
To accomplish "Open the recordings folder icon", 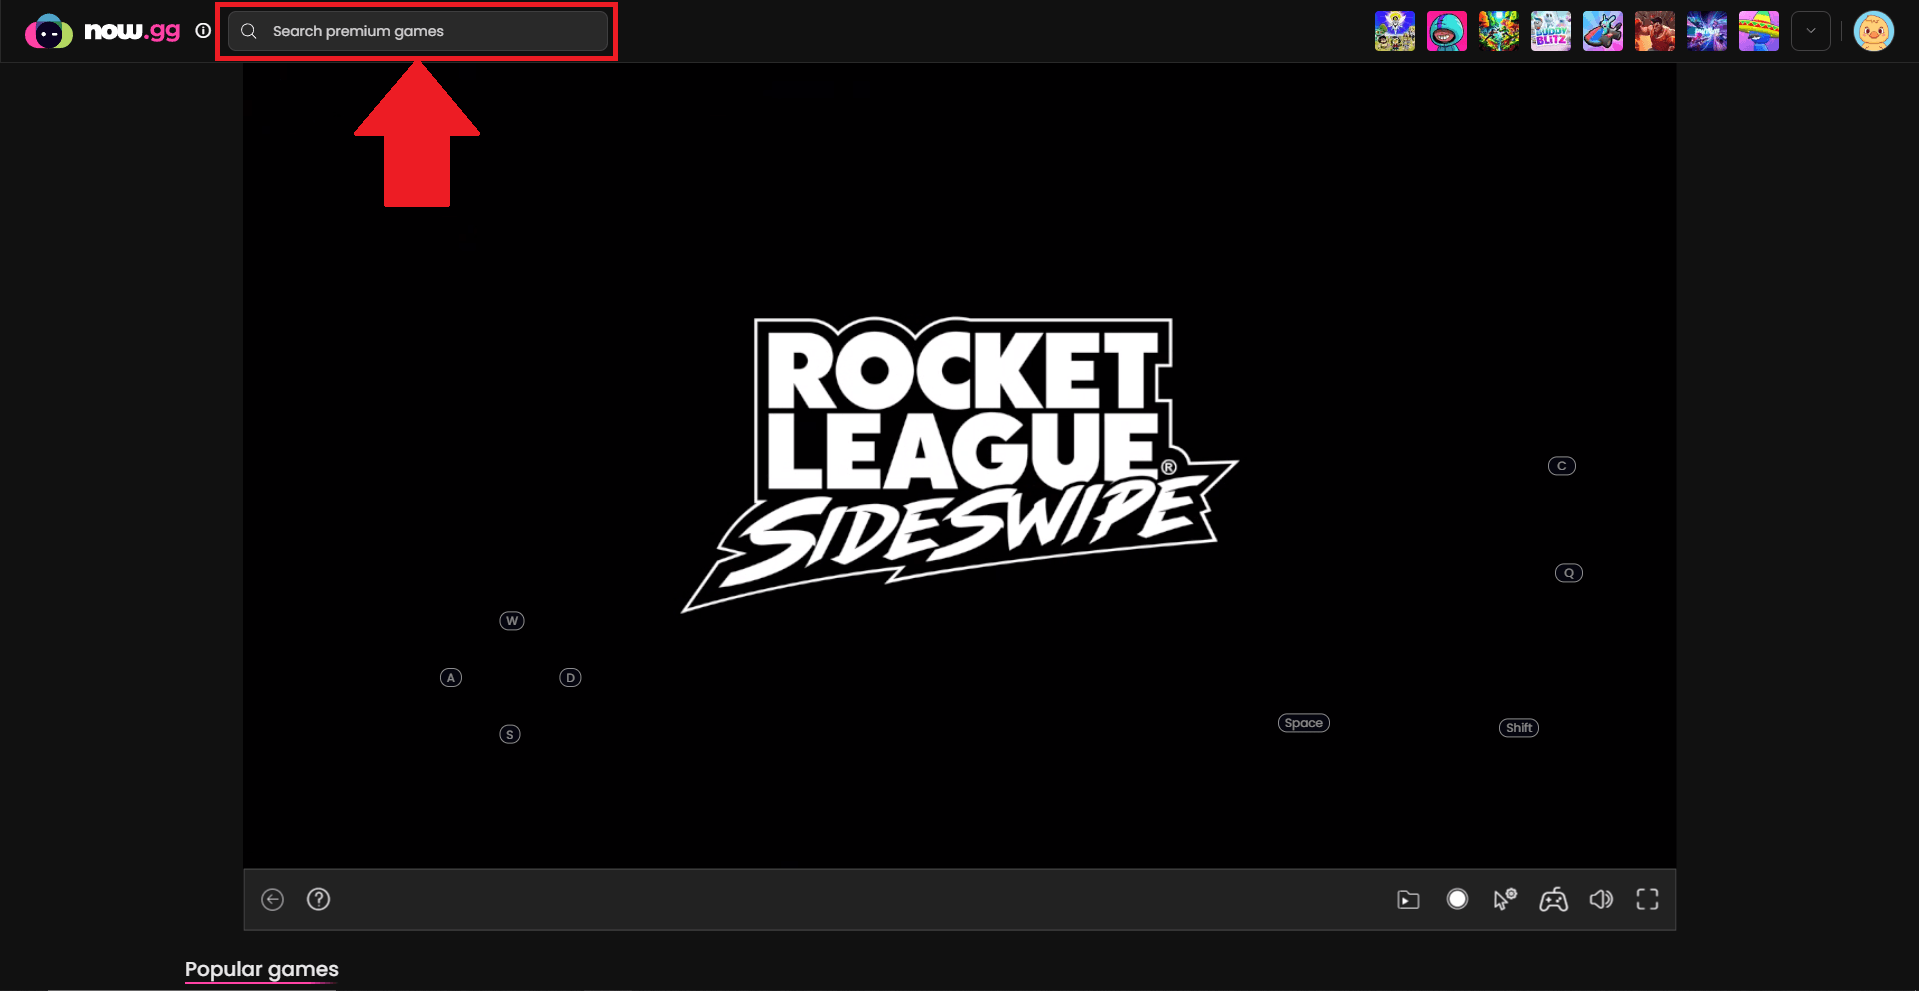I will click(1408, 900).
